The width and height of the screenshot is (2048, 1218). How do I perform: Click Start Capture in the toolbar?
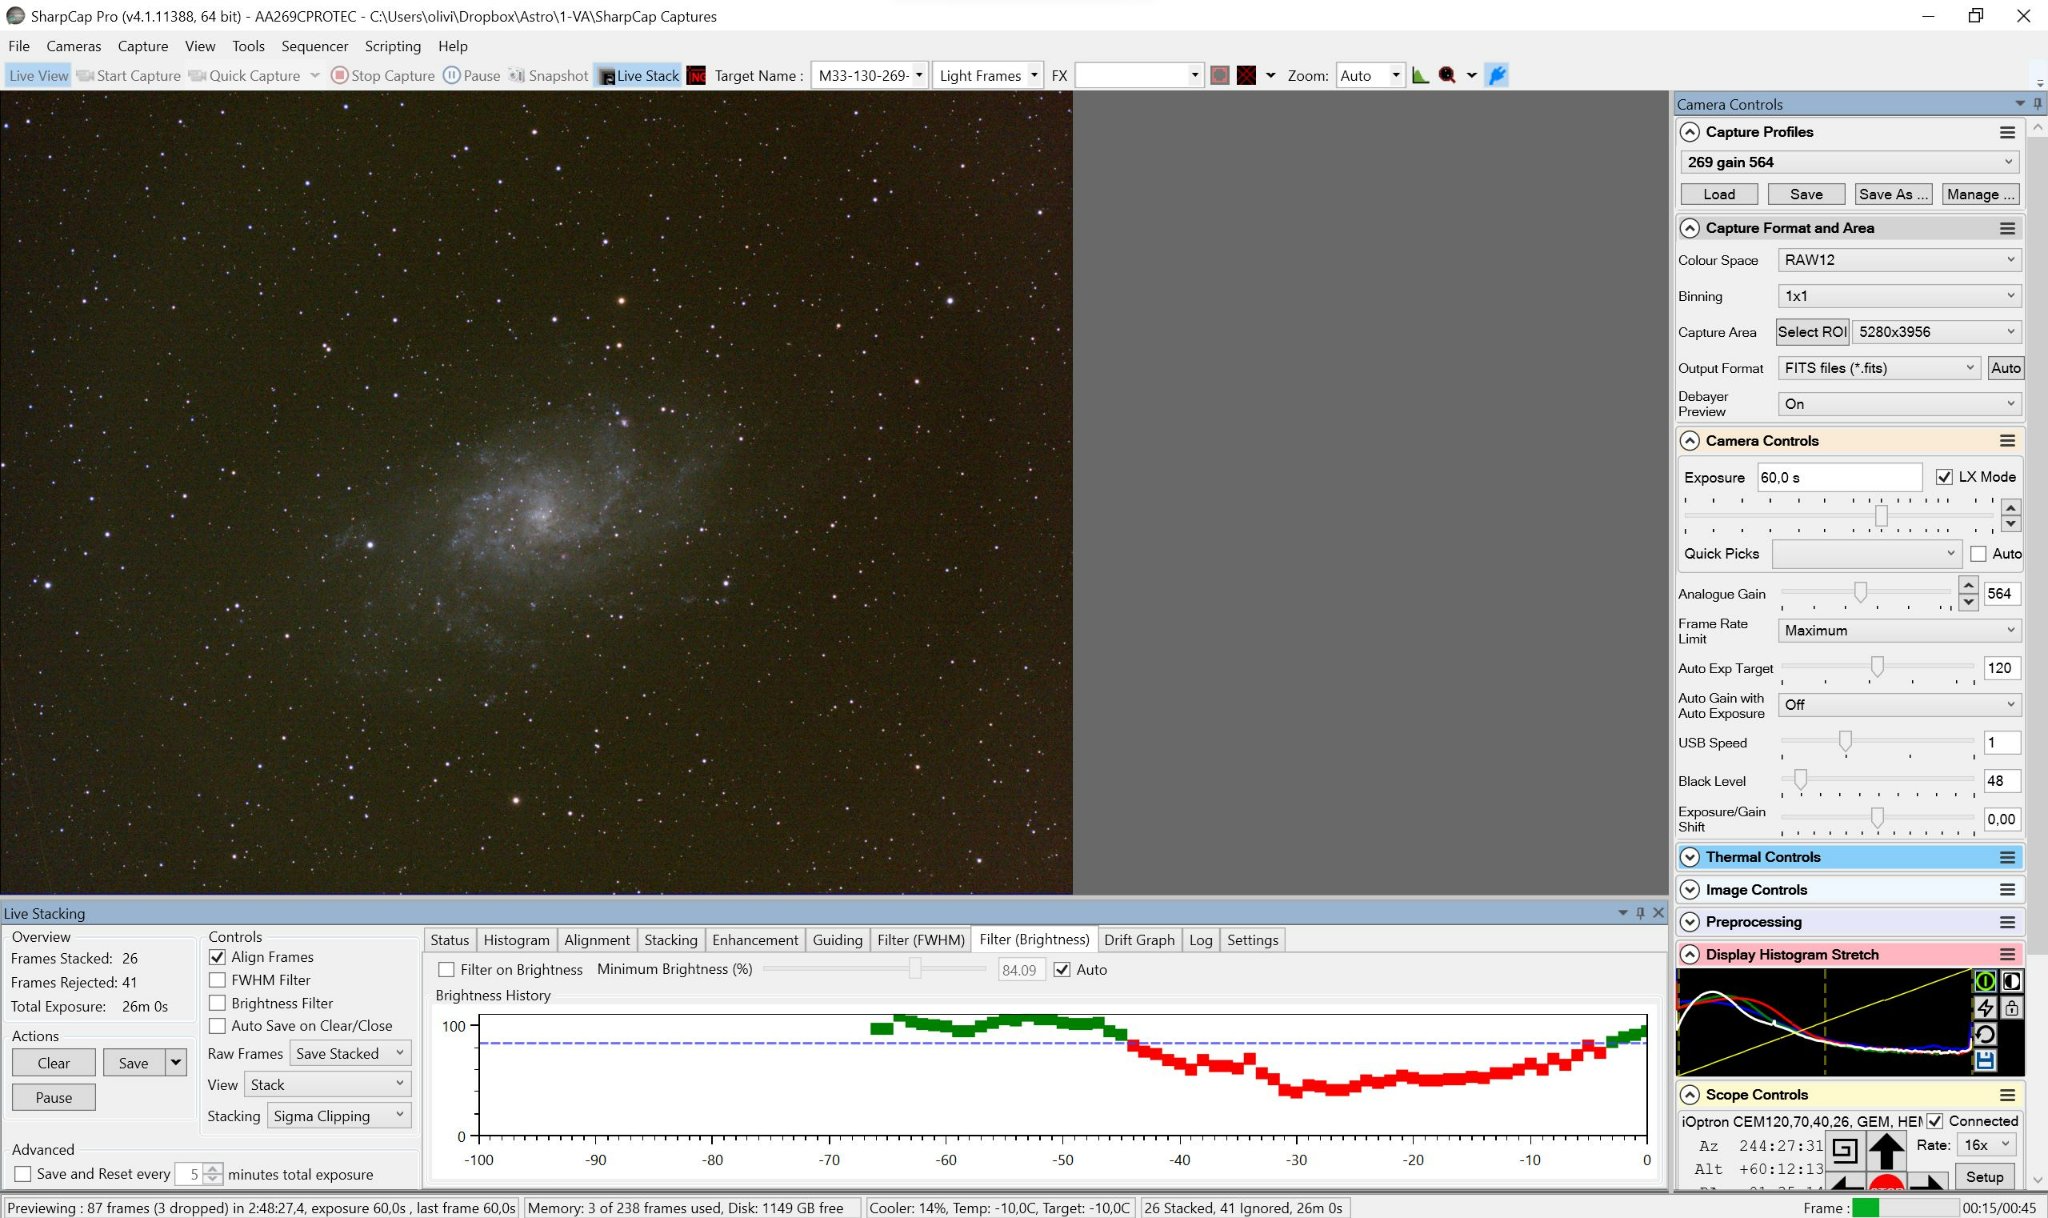click(x=129, y=75)
